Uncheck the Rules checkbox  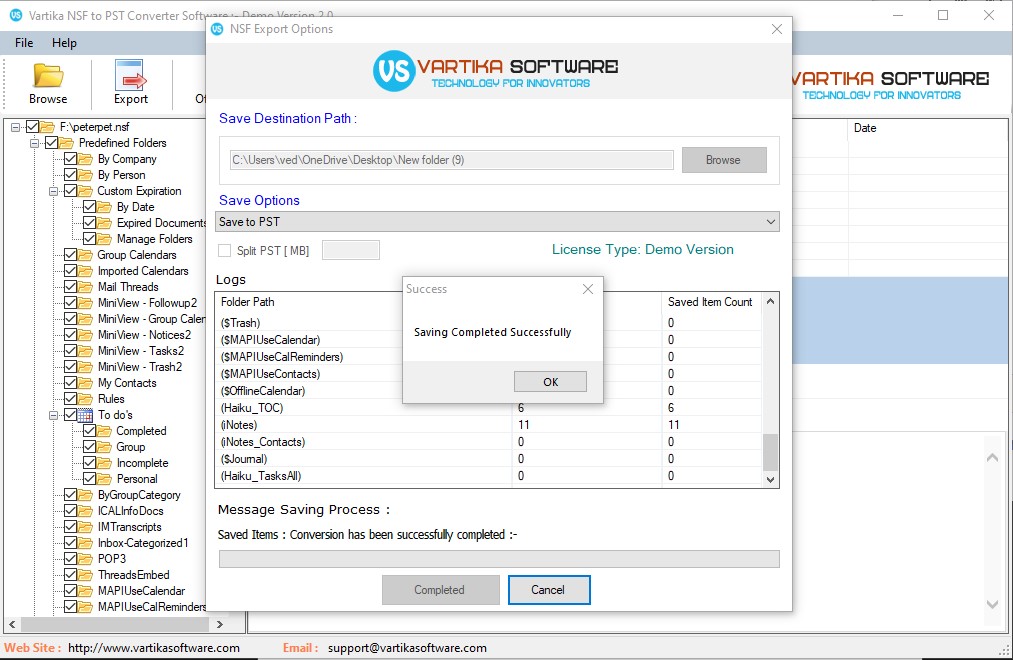coord(70,399)
